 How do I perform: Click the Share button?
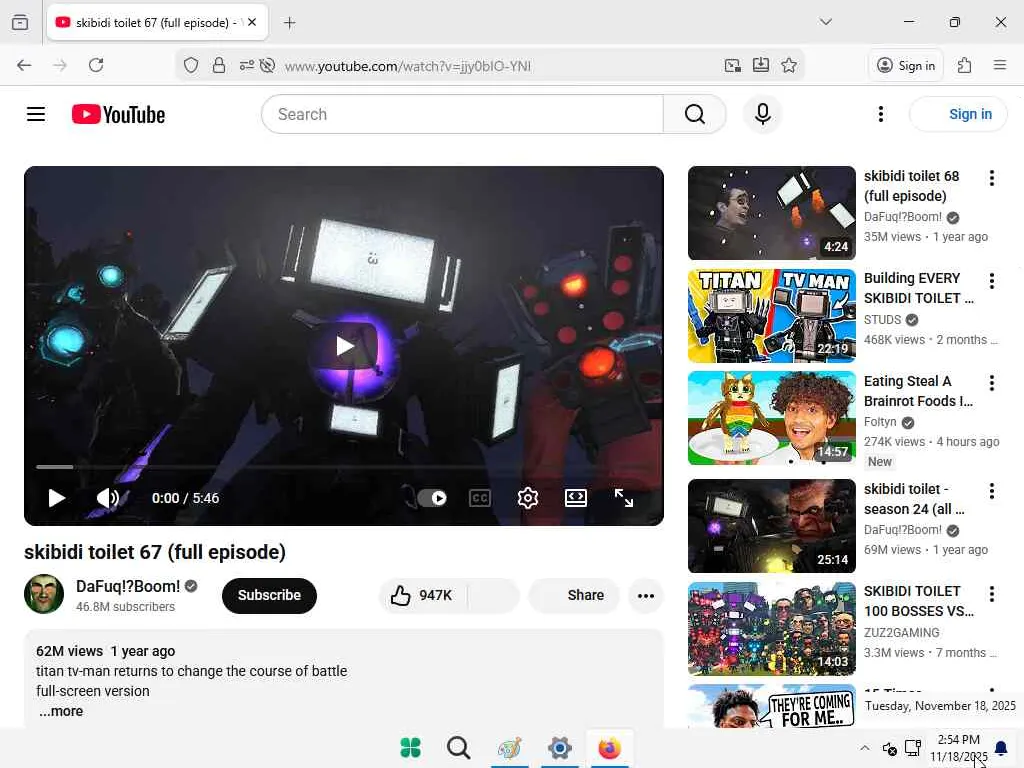(x=575, y=595)
